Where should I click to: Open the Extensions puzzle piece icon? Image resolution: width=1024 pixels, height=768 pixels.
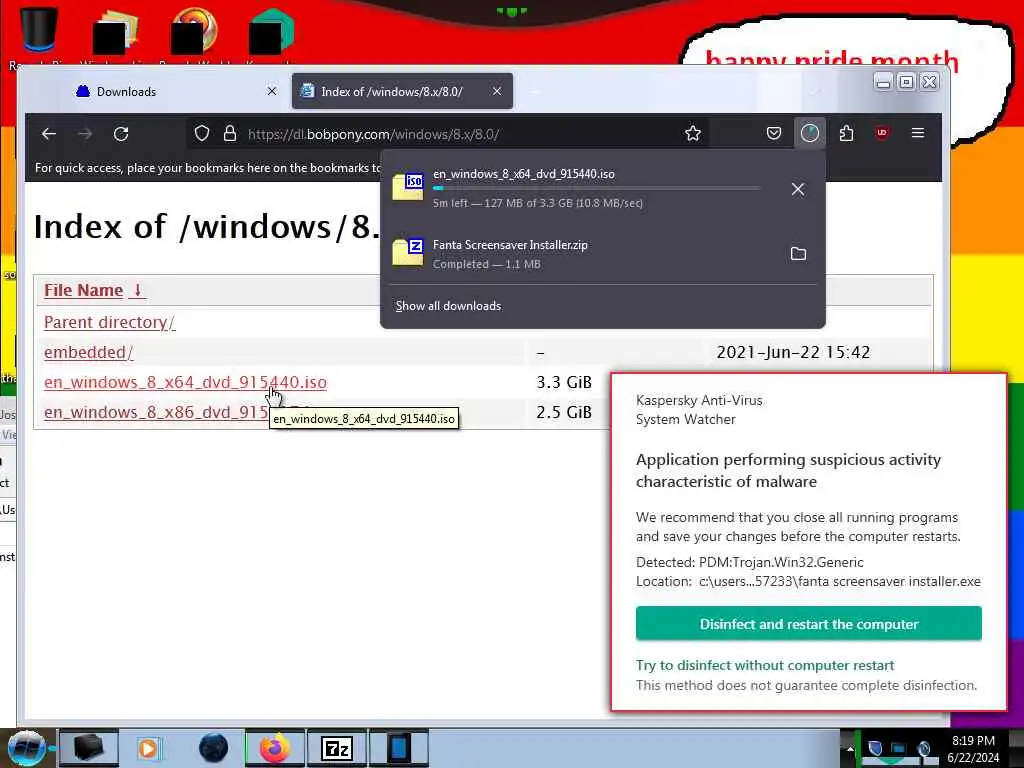pos(846,134)
